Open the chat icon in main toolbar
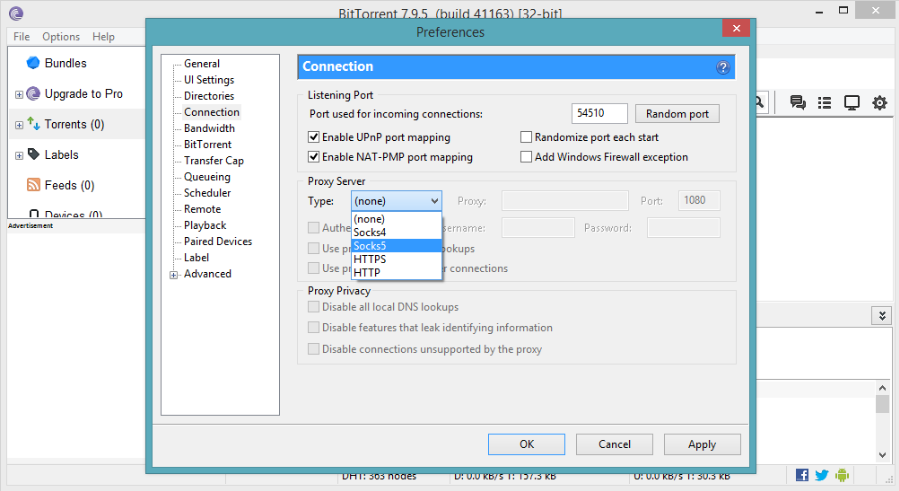 [798, 102]
